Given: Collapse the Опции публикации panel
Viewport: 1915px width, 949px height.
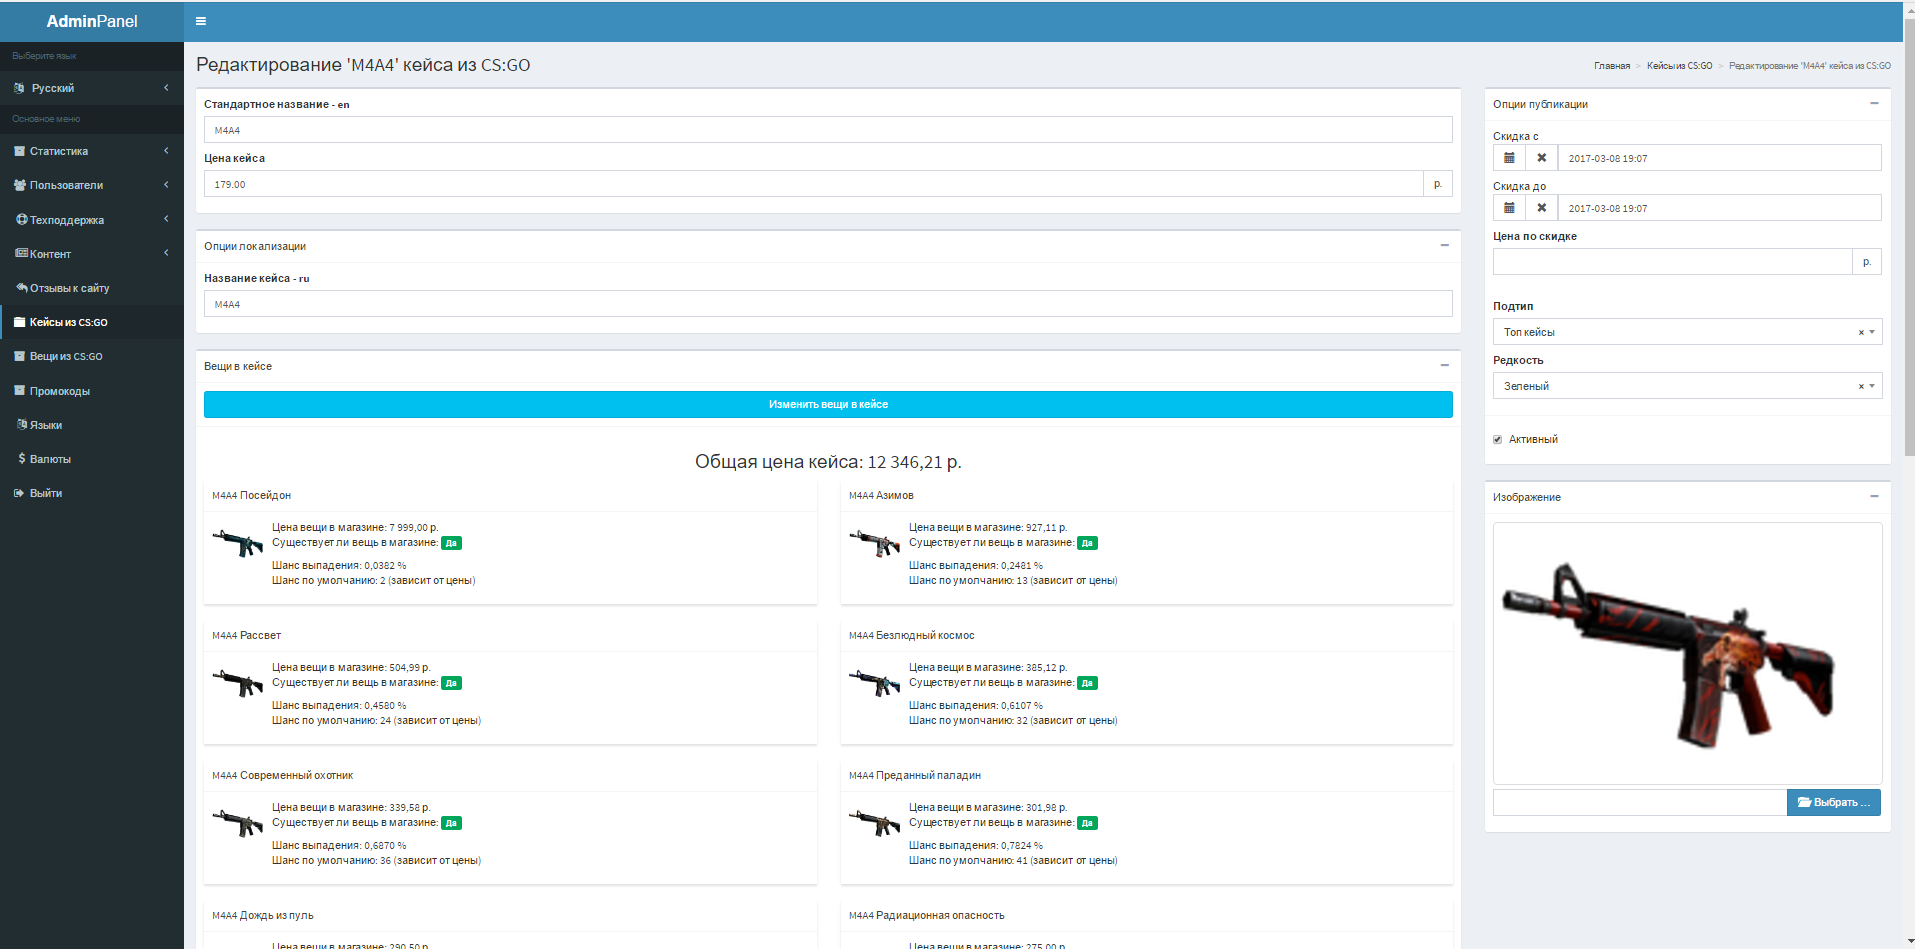Looking at the screenshot, I should 1874,104.
